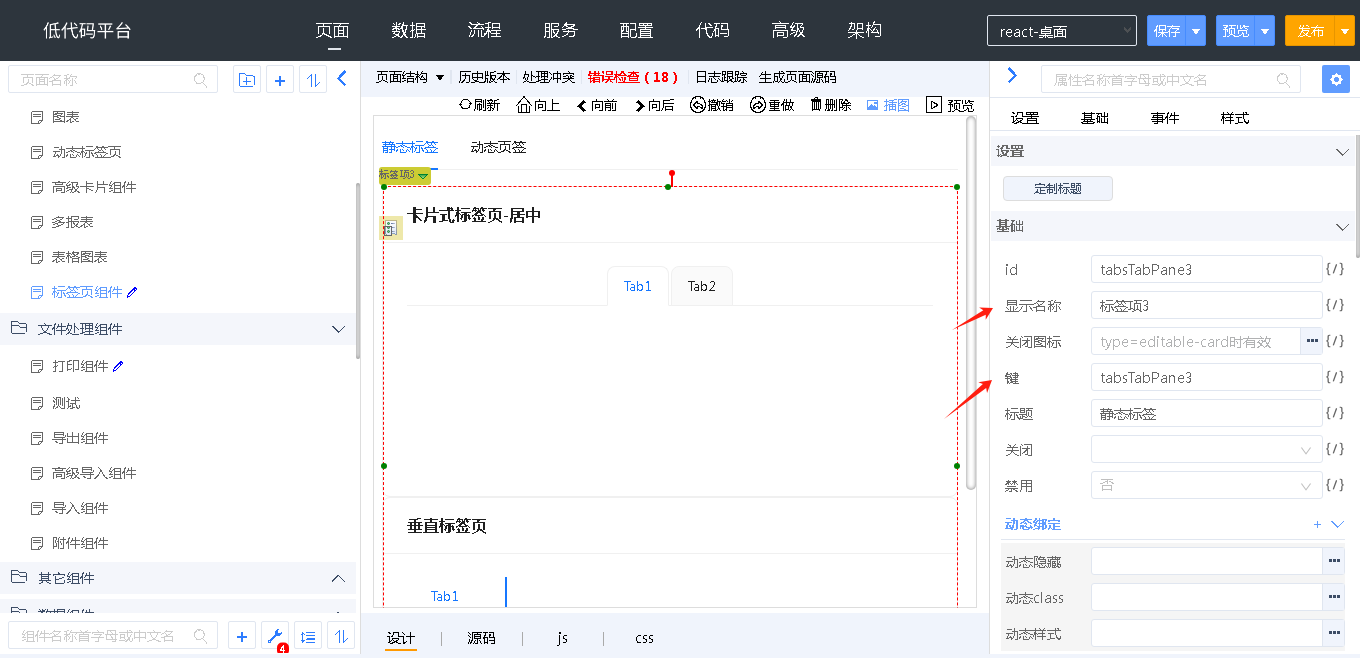Collapse the 基础 section in properties
Image resolution: width=1360 pixels, height=658 pixels.
tap(1342, 227)
